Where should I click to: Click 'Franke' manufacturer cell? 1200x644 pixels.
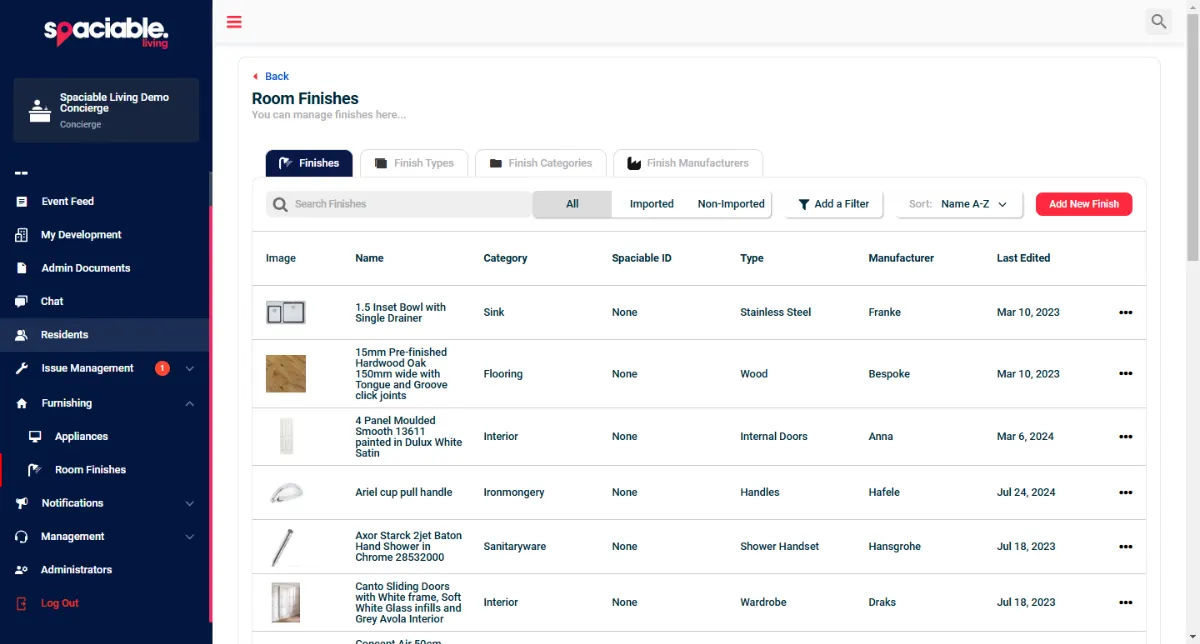884,313
